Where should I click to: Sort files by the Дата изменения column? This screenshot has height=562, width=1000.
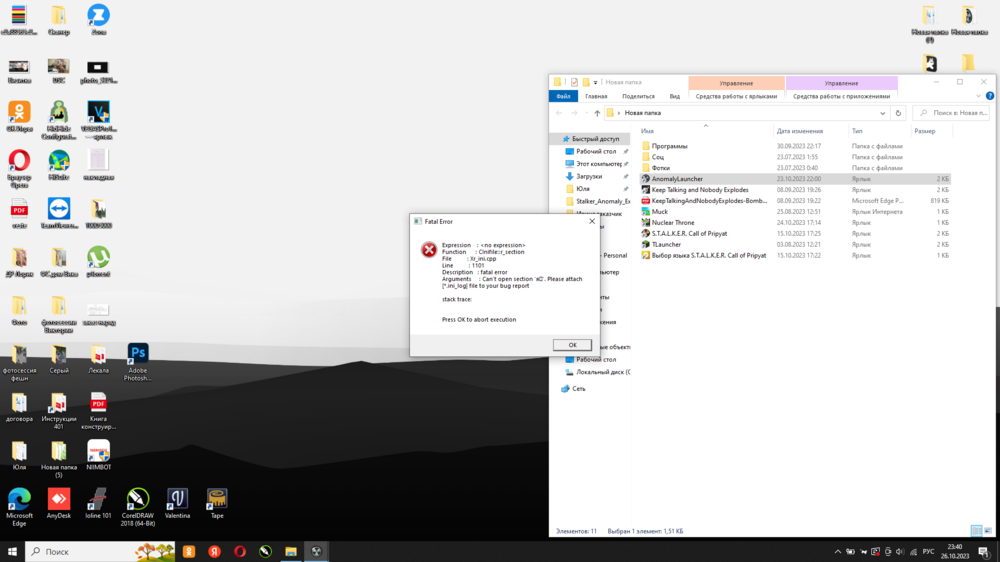[x=799, y=131]
